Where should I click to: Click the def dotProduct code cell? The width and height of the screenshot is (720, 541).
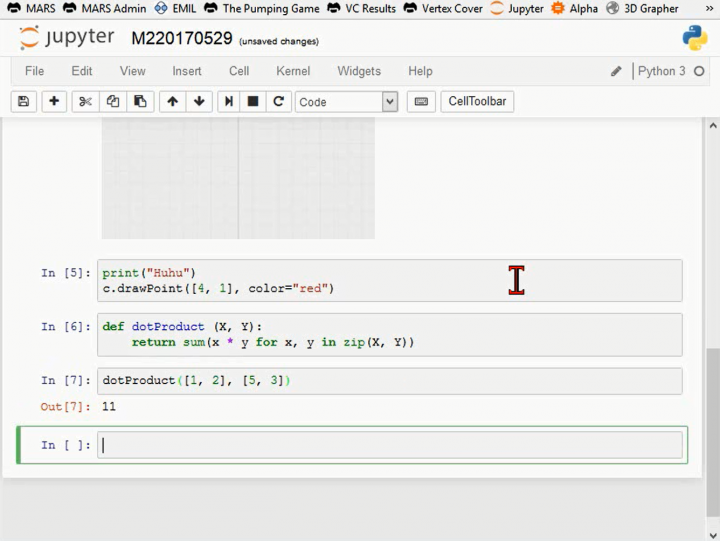pos(389,335)
